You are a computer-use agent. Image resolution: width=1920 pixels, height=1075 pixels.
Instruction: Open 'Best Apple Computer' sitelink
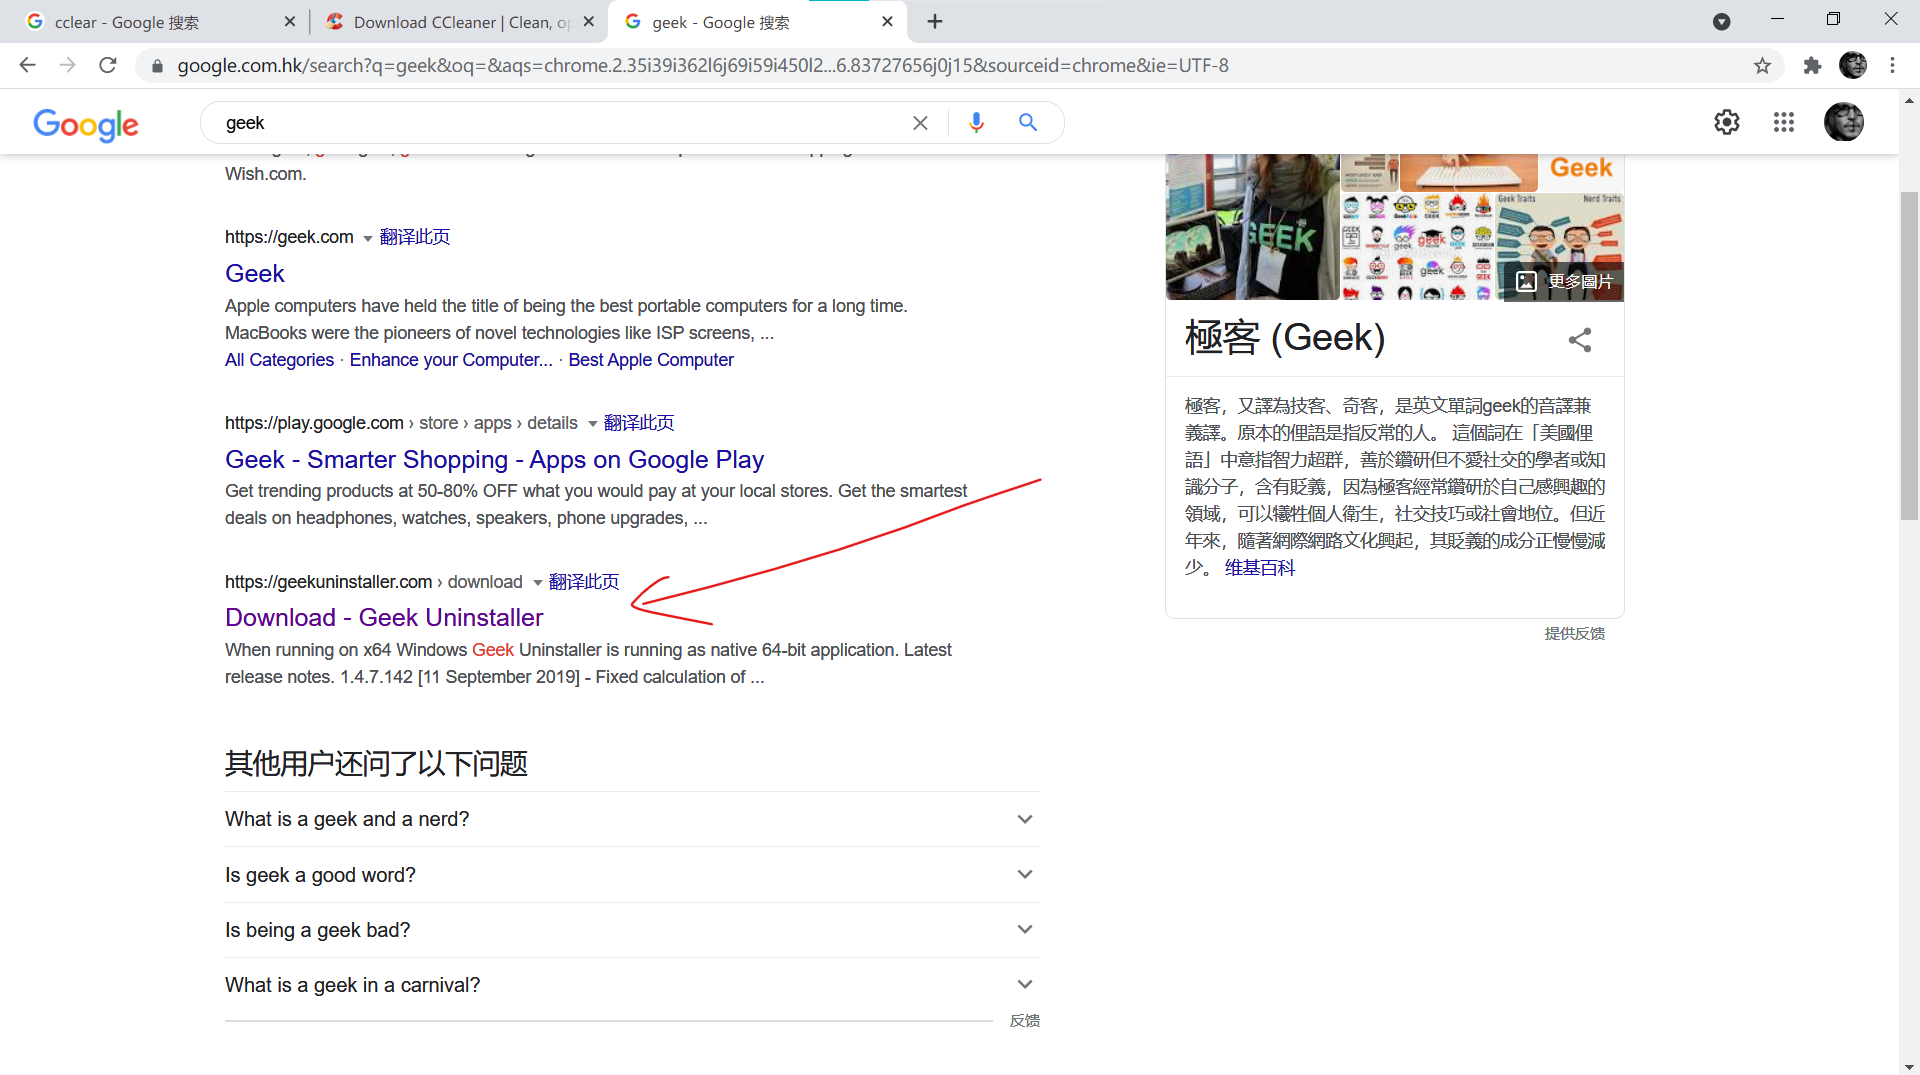click(651, 360)
